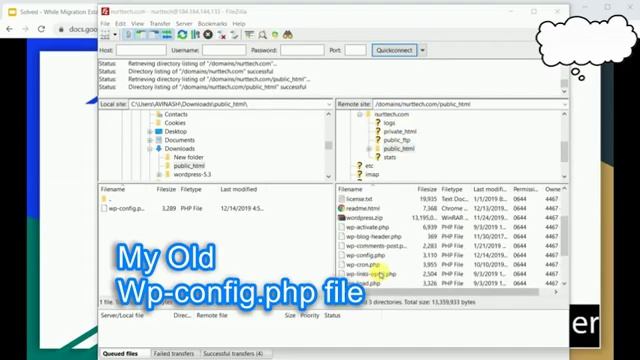Click the license.txt file icon

[x=341, y=199]
